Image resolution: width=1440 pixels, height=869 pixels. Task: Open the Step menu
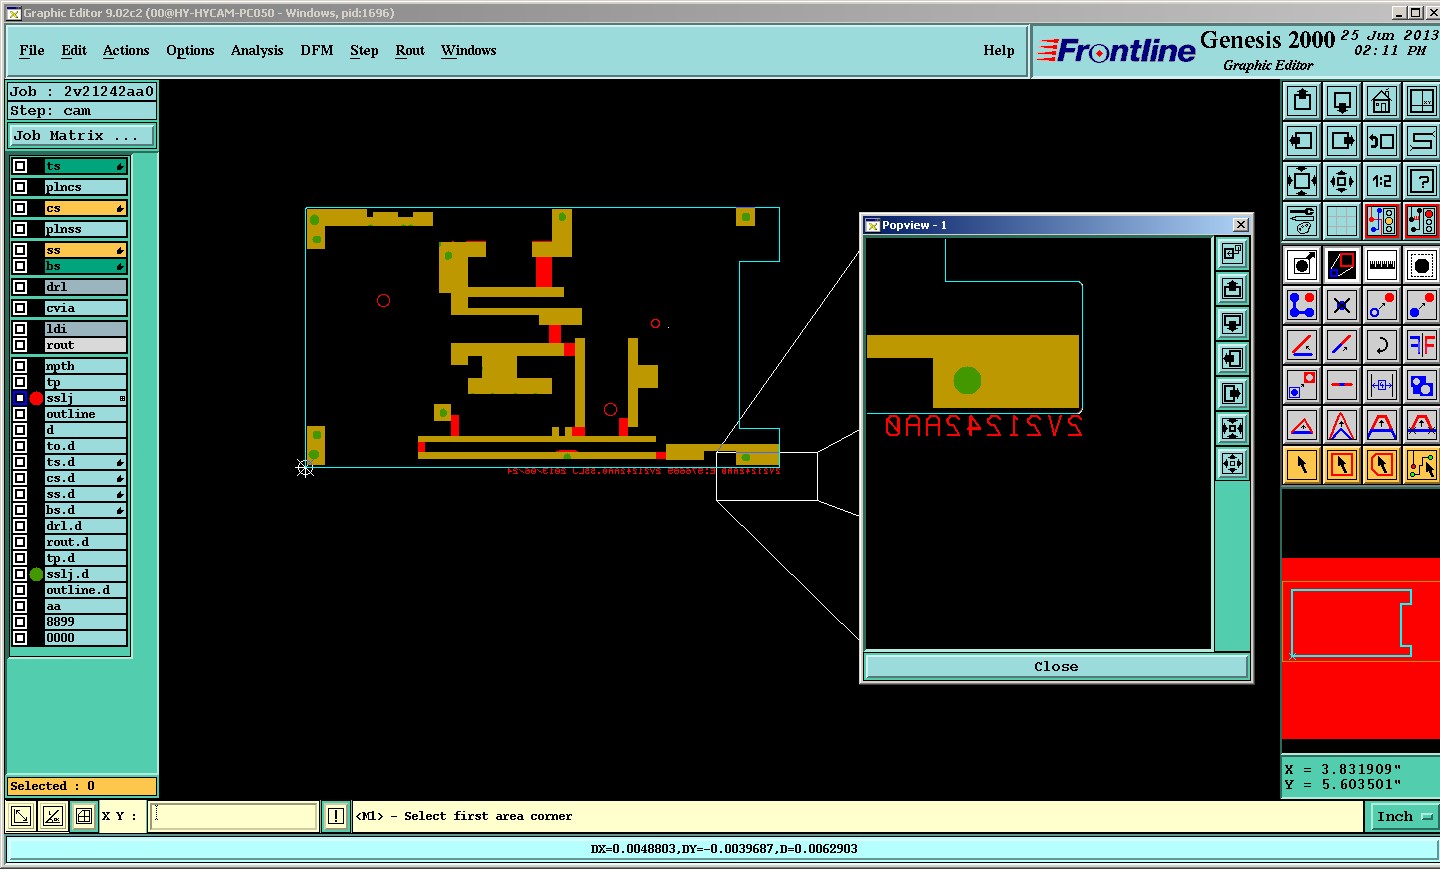tap(364, 50)
